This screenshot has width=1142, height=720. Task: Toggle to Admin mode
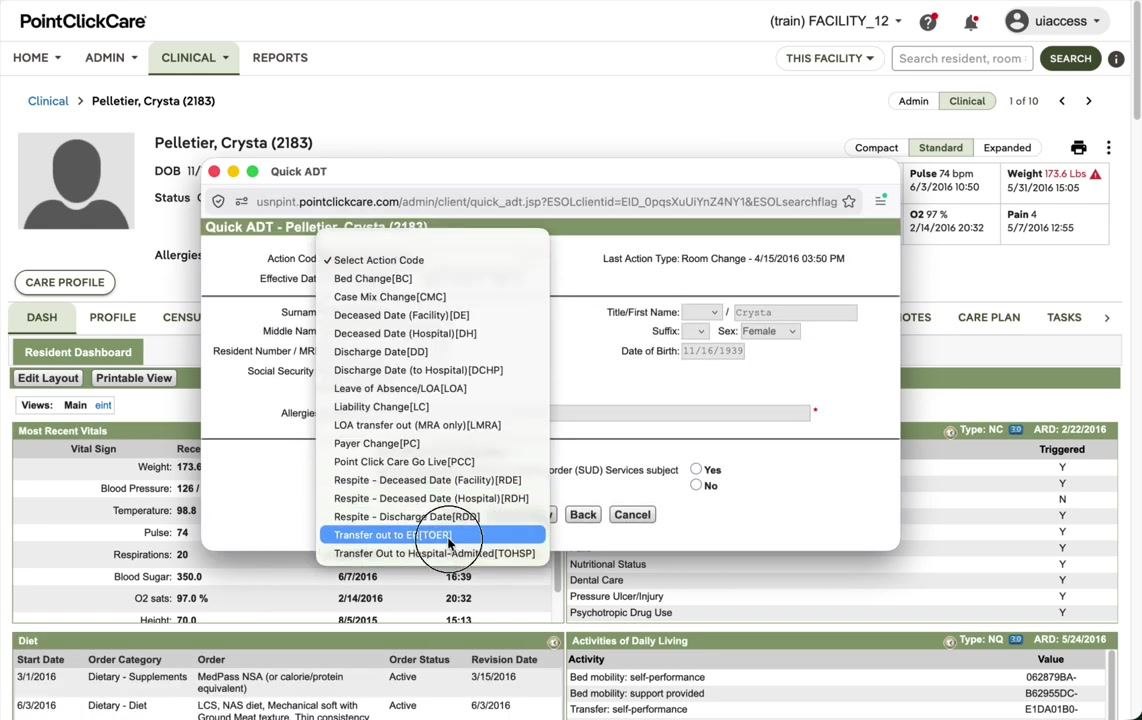pyautogui.click(x=913, y=101)
